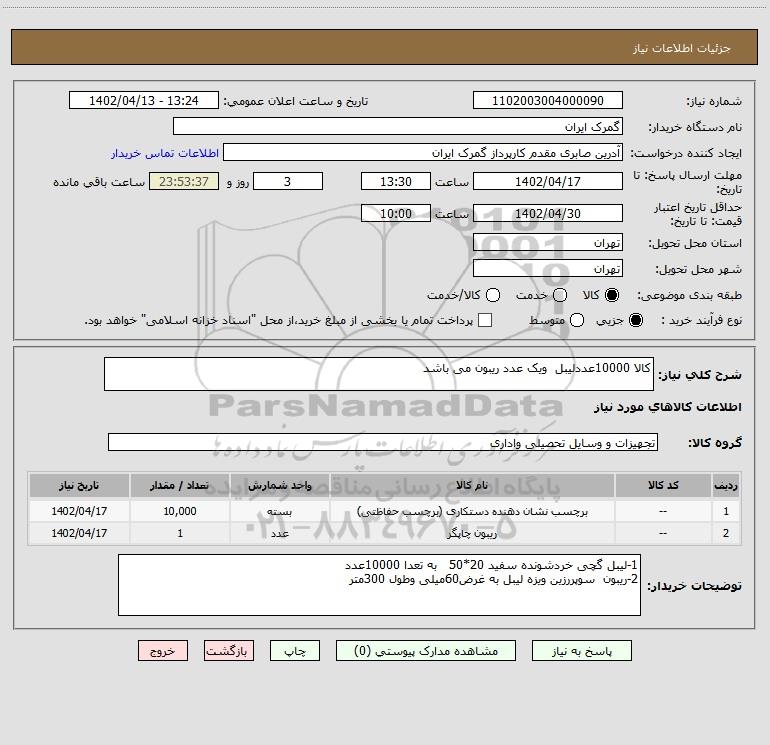Click the بازگشت back button
The image size is (770, 745).
coord(229,651)
